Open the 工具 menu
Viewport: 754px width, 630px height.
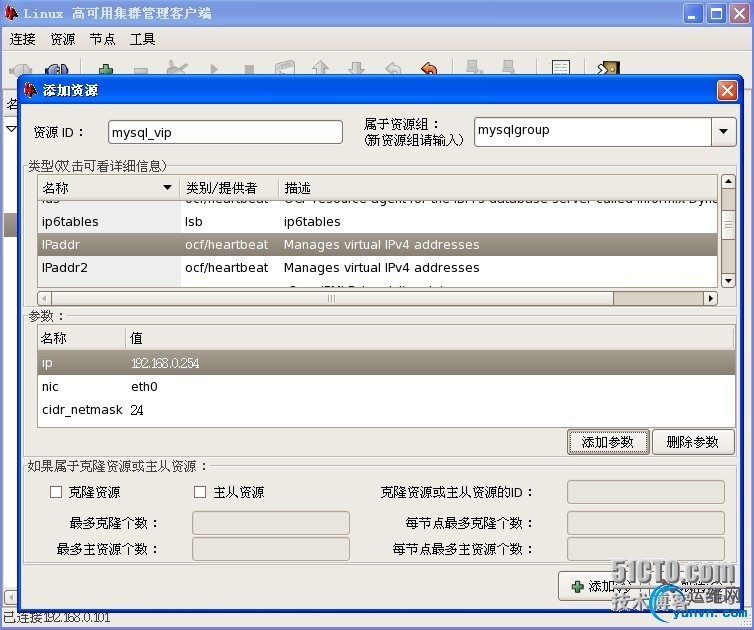pyautogui.click(x=142, y=39)
